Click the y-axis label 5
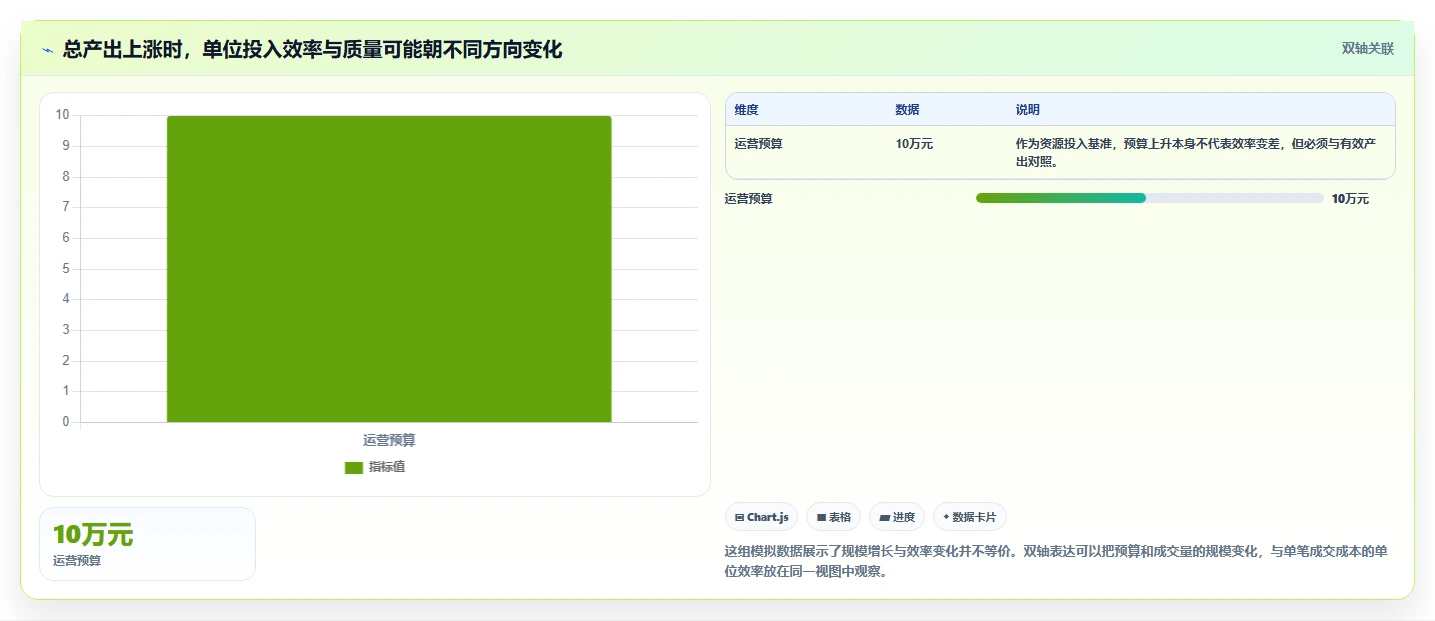This screenshot has width=1435, height=621. coord(66,268)
